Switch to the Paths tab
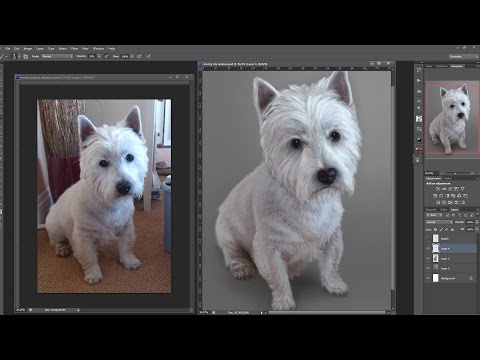Screen dimensions: 480x360 click(x=444, y=210)
